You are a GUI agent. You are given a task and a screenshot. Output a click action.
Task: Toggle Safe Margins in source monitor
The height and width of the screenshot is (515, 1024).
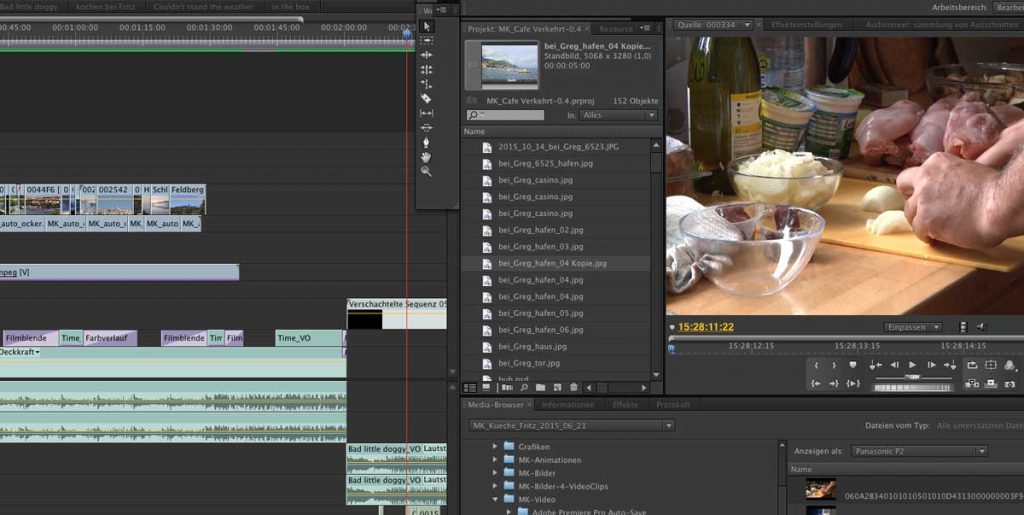point(991,365)
